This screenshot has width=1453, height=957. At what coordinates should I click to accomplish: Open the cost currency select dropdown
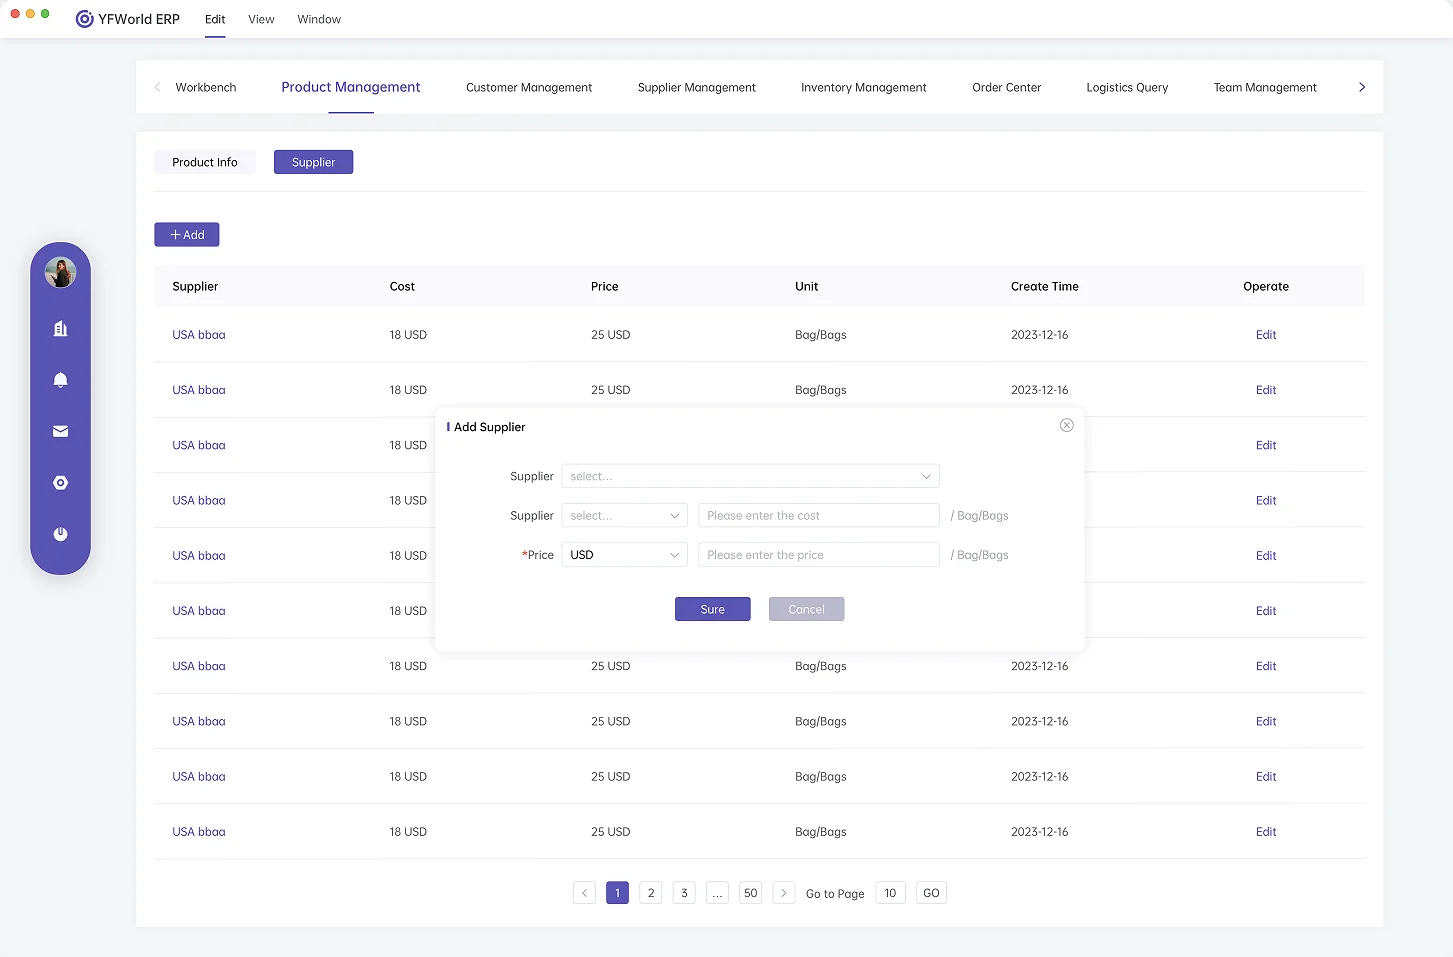624,516
